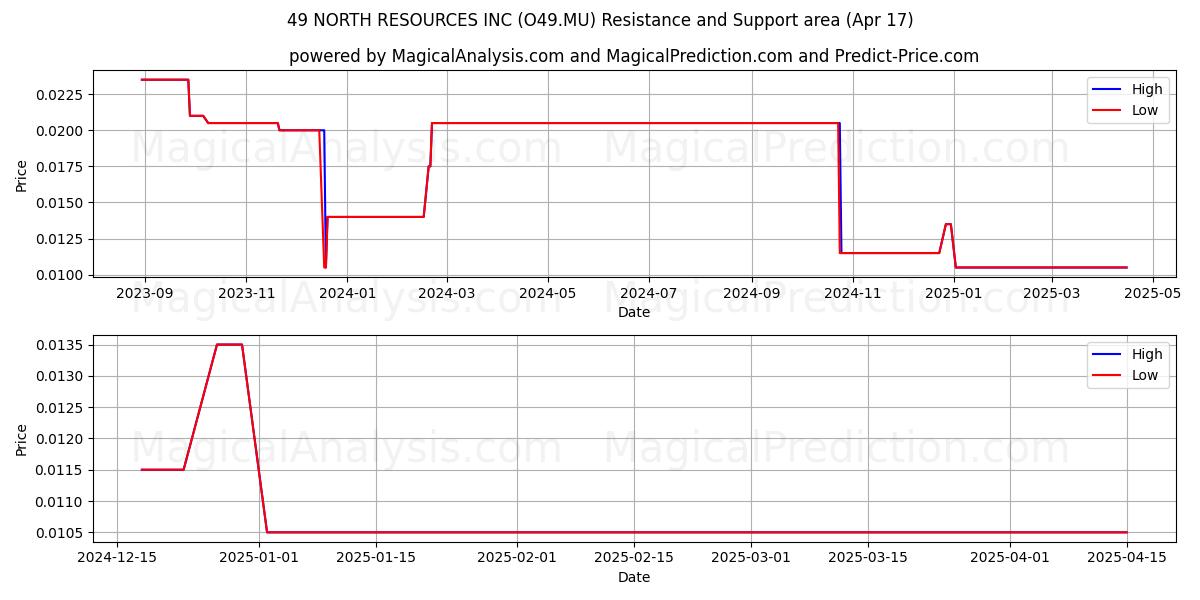Click the High legend entry in bottom chart
The image size is (1200, 600).
[1128, 354]
